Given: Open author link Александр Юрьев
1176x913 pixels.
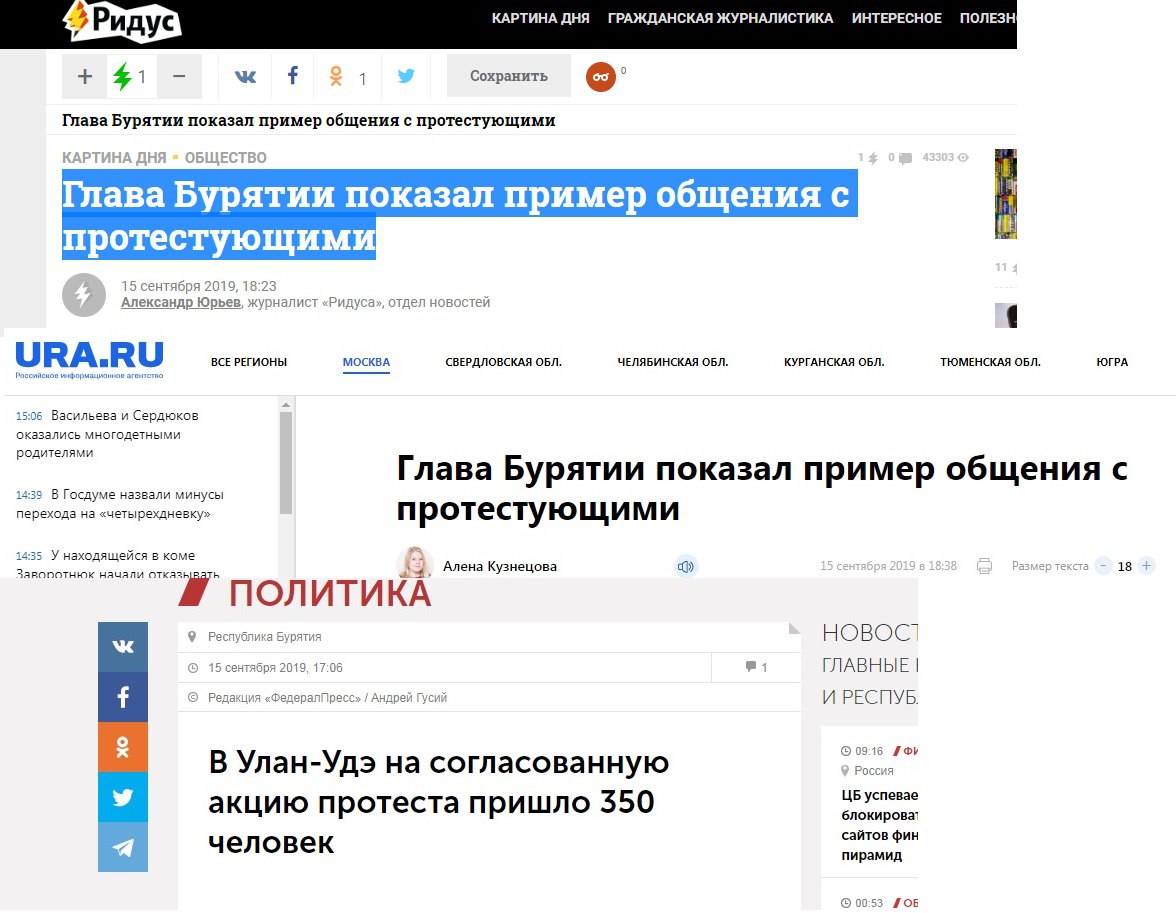Looking at the screenshot, I should [x=181, y=302].
